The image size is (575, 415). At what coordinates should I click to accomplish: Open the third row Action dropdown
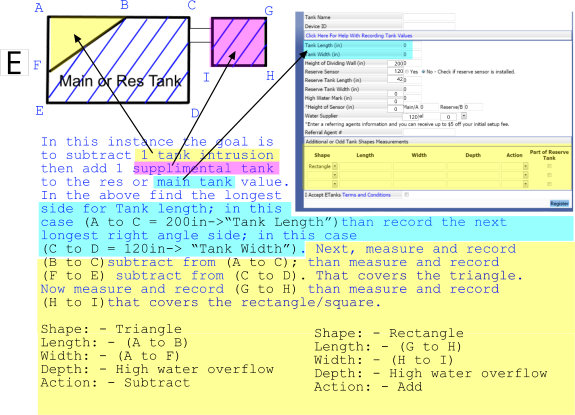(x=525, y=184)
